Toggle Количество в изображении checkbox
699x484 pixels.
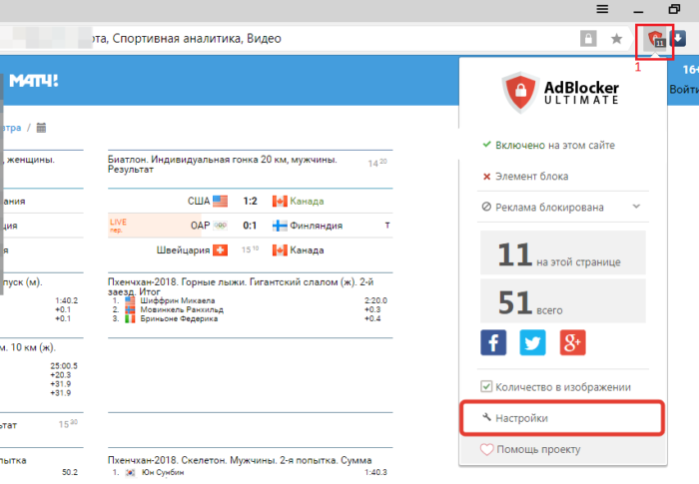486,386
